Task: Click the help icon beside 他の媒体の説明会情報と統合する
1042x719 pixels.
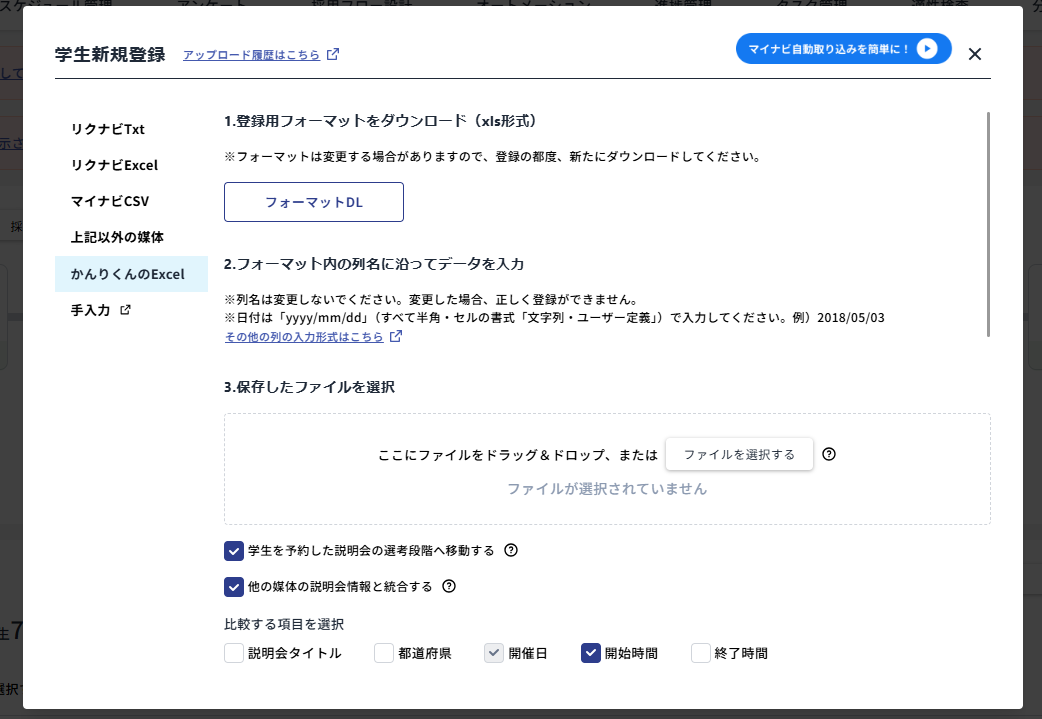Action: 448,586
